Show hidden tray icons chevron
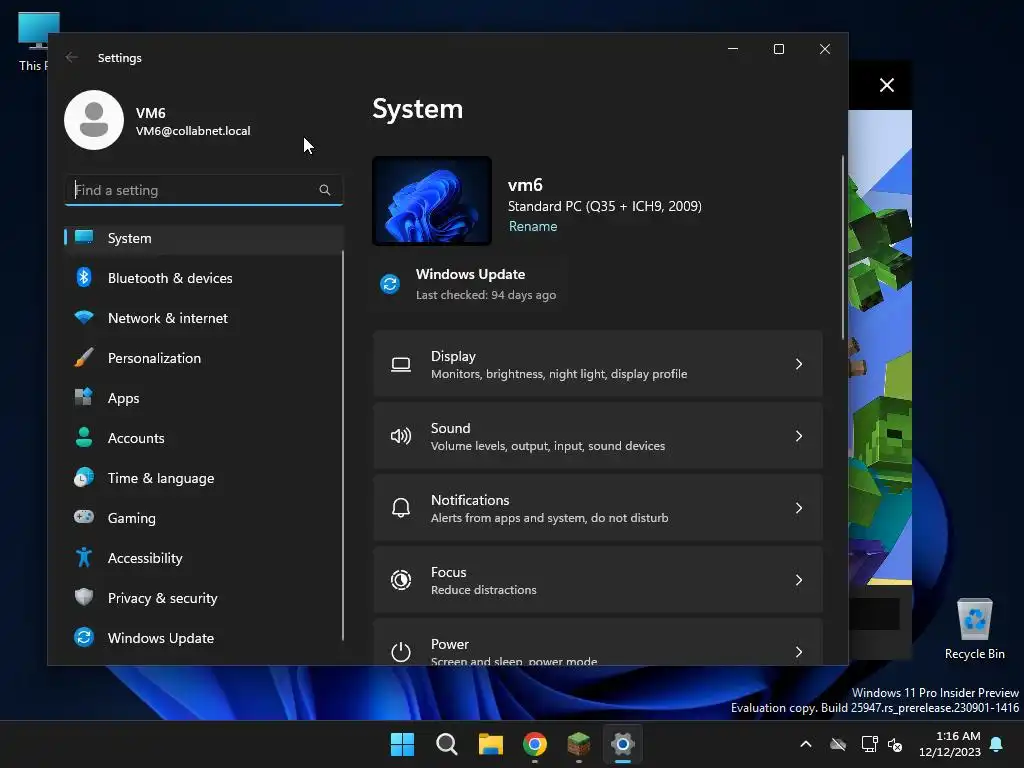 (x=806, y=744)
